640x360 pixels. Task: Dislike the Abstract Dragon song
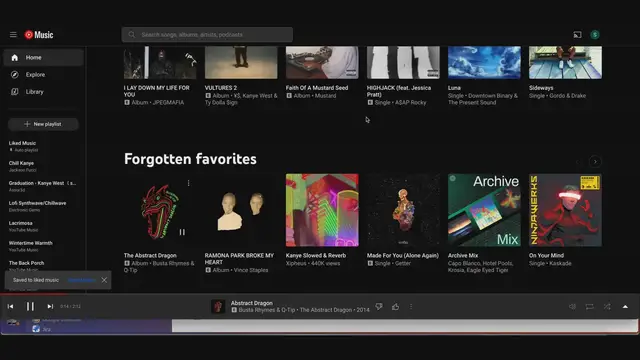[x=379, y=307]
